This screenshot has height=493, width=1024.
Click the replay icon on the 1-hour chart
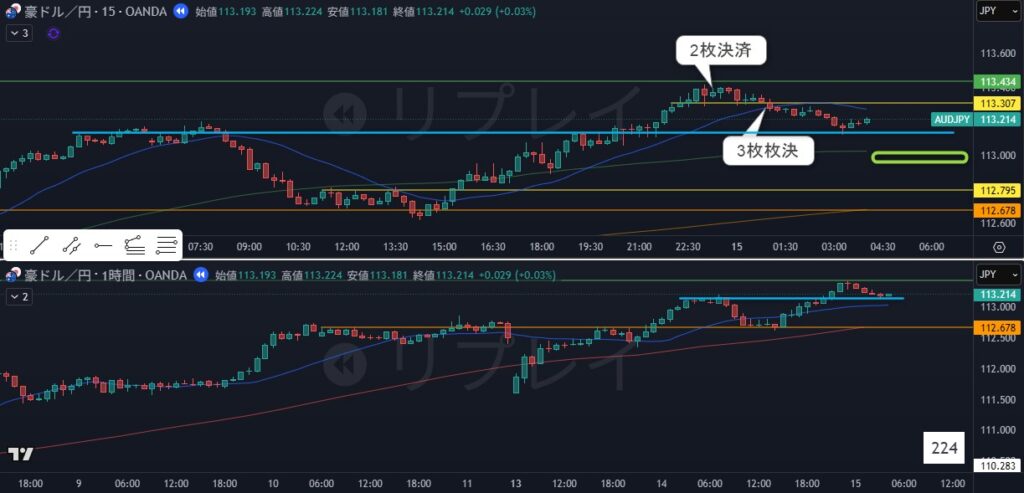click(199, 274)
